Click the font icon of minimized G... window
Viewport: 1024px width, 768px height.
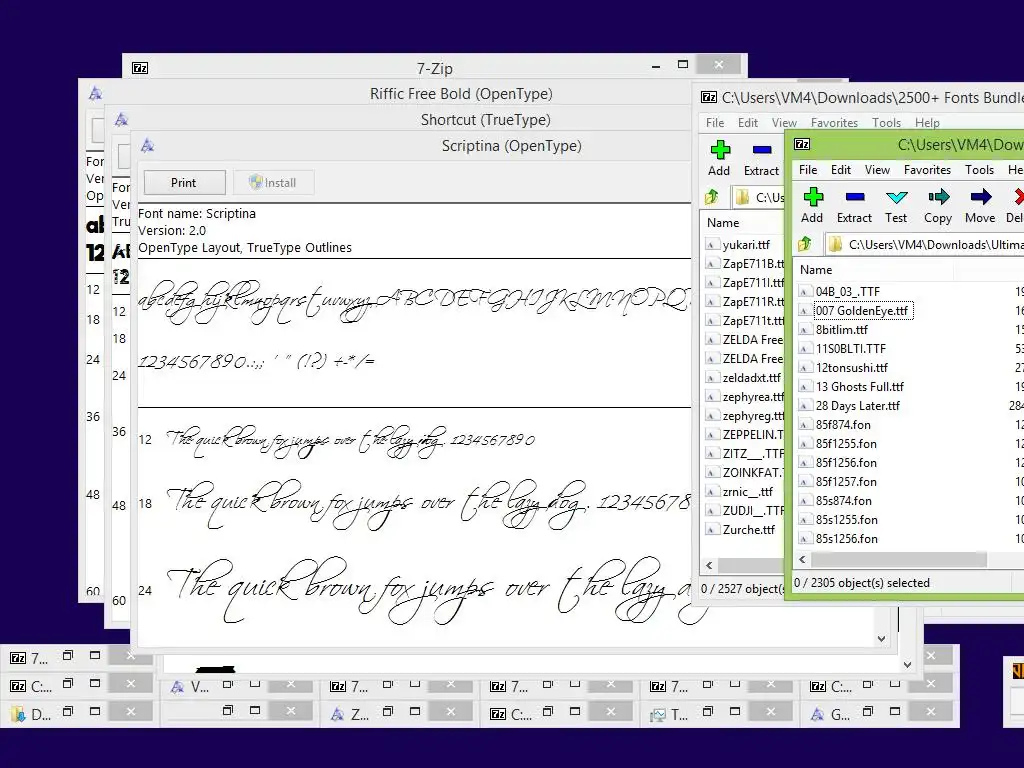tap(818, 714)
